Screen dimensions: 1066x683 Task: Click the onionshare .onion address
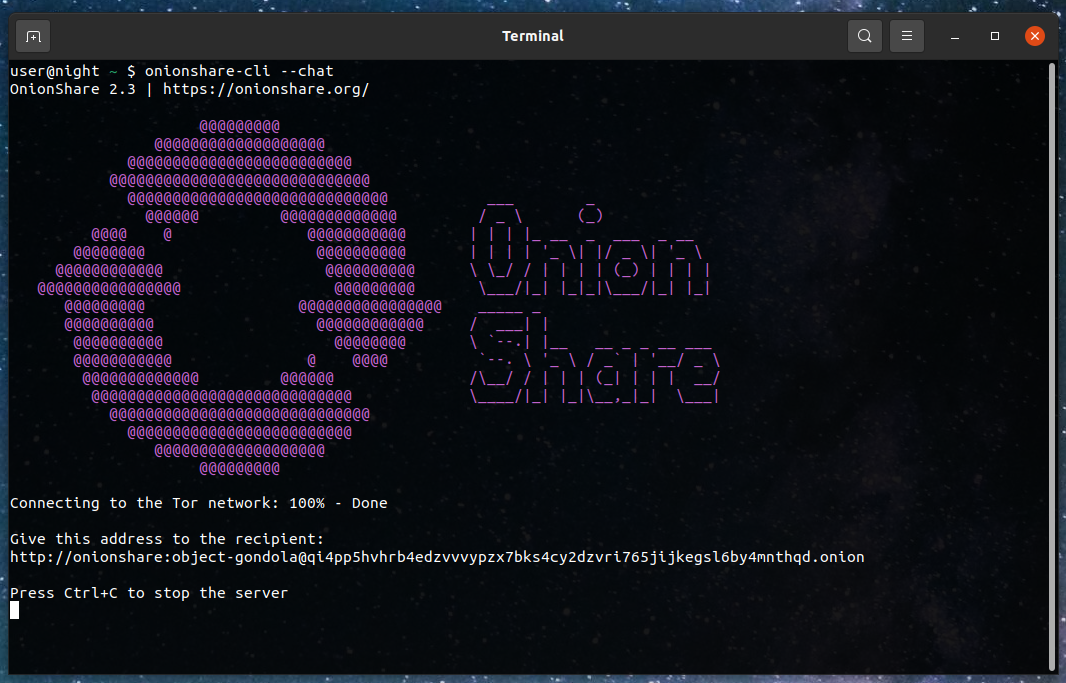tap(437, 557)
